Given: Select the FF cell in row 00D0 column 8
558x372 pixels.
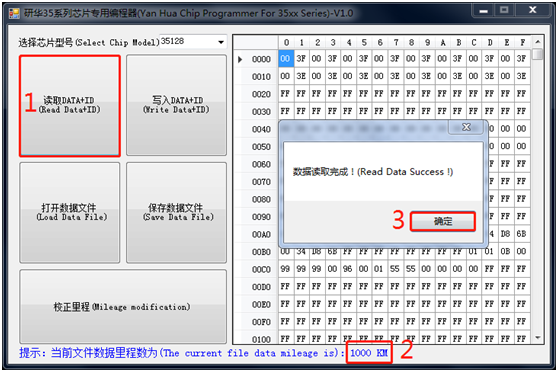Looking at the screenshot, I should tap(411, 286).
